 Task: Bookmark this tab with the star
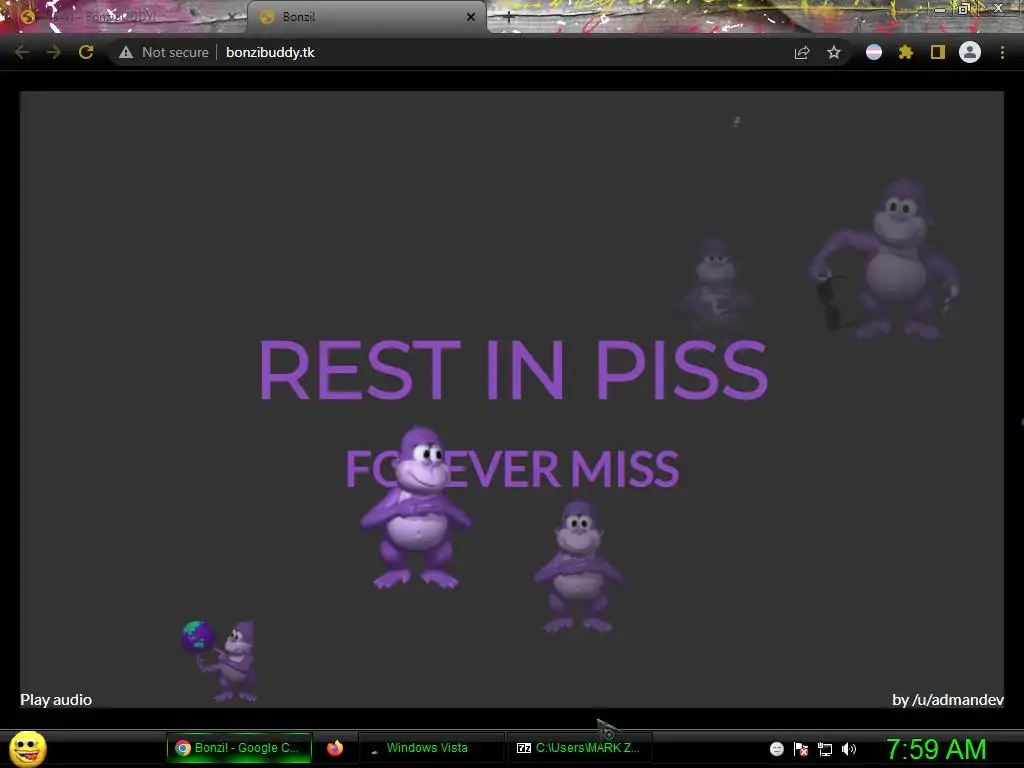coord(834,52)
